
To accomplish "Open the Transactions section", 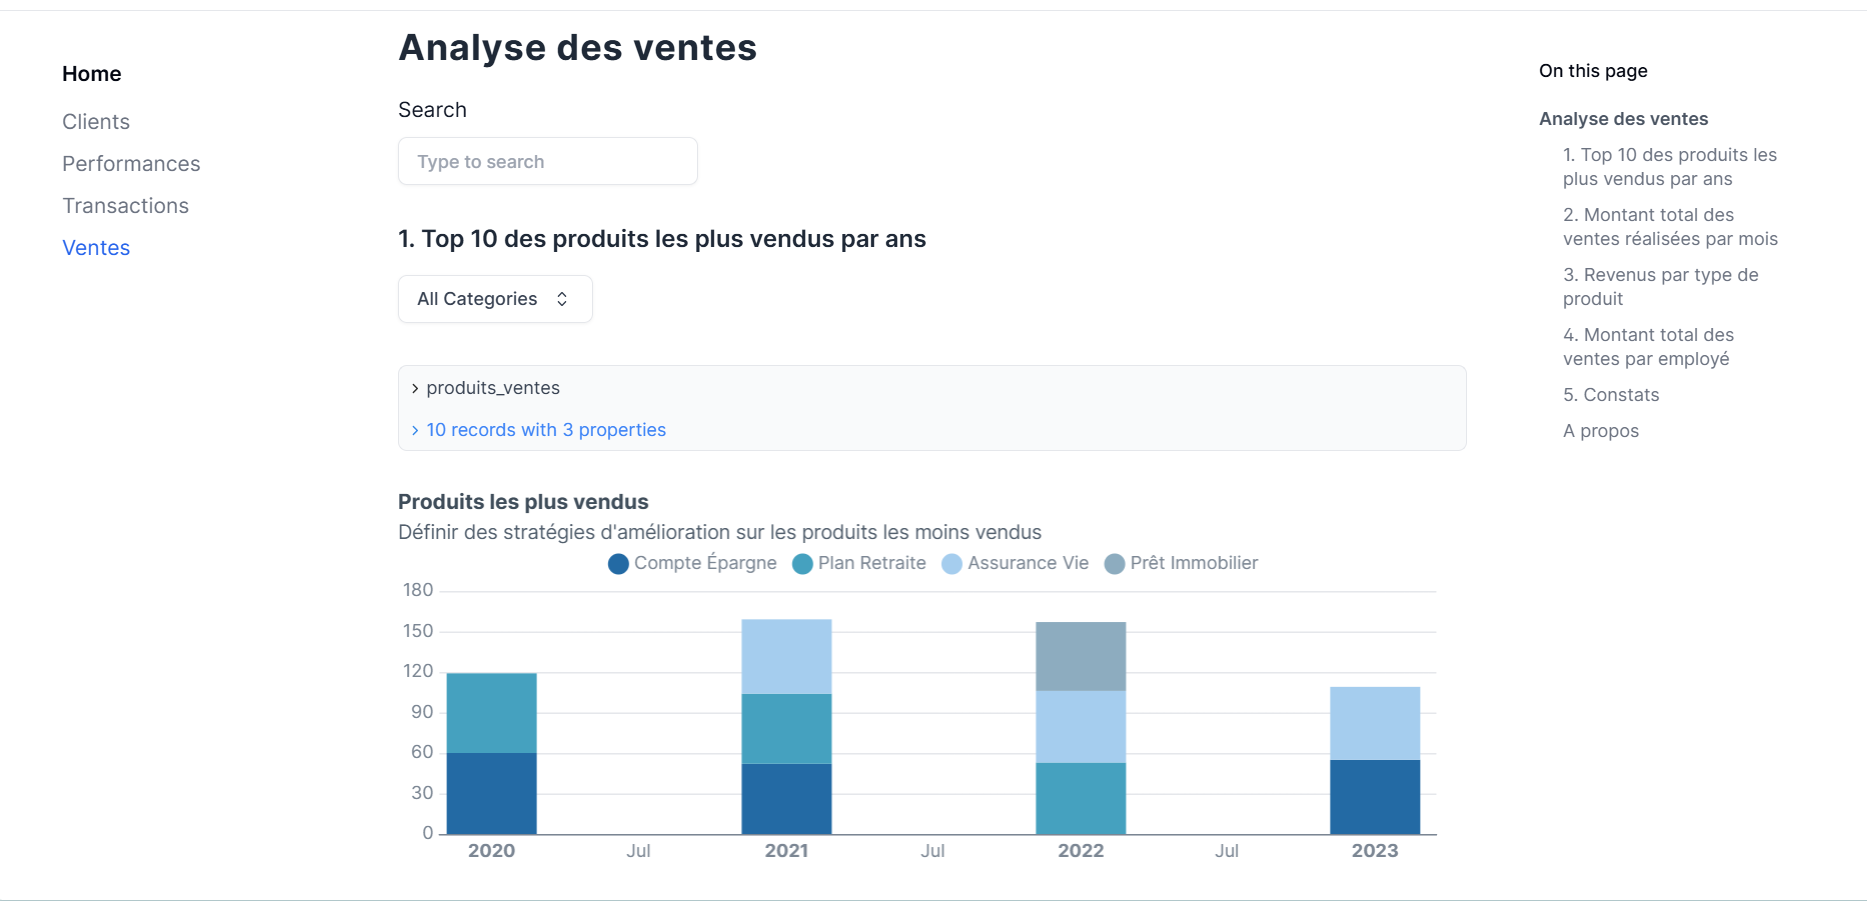I will pos(125,205).
